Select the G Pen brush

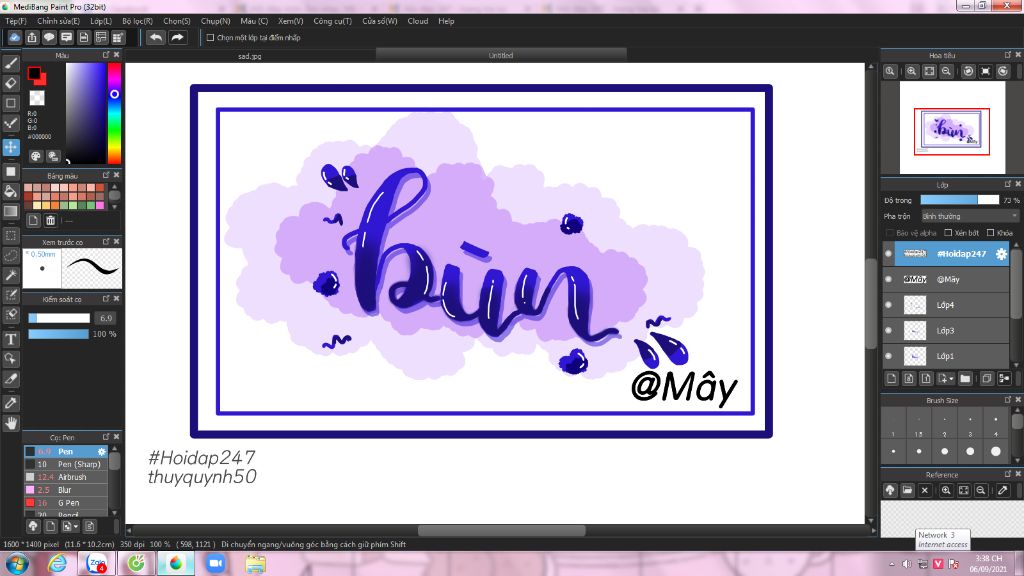click(x=65, y=503)
